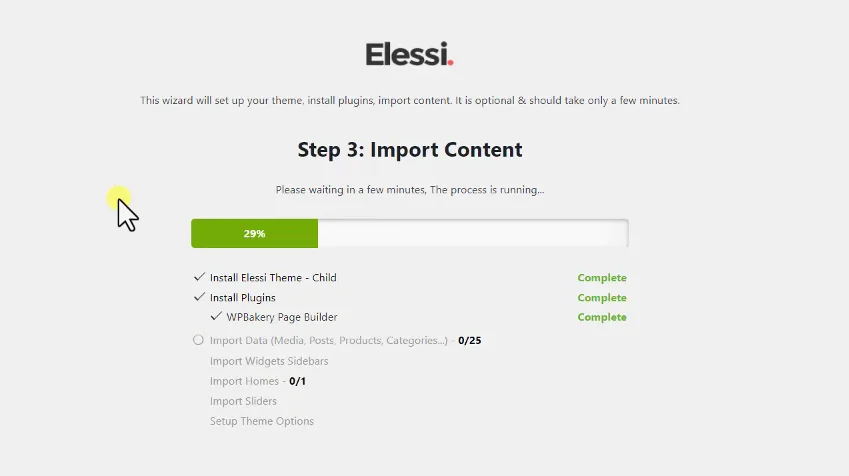Click the Import Data 0/25 counter
849x476 pixels.
click(x=469, y=341)
